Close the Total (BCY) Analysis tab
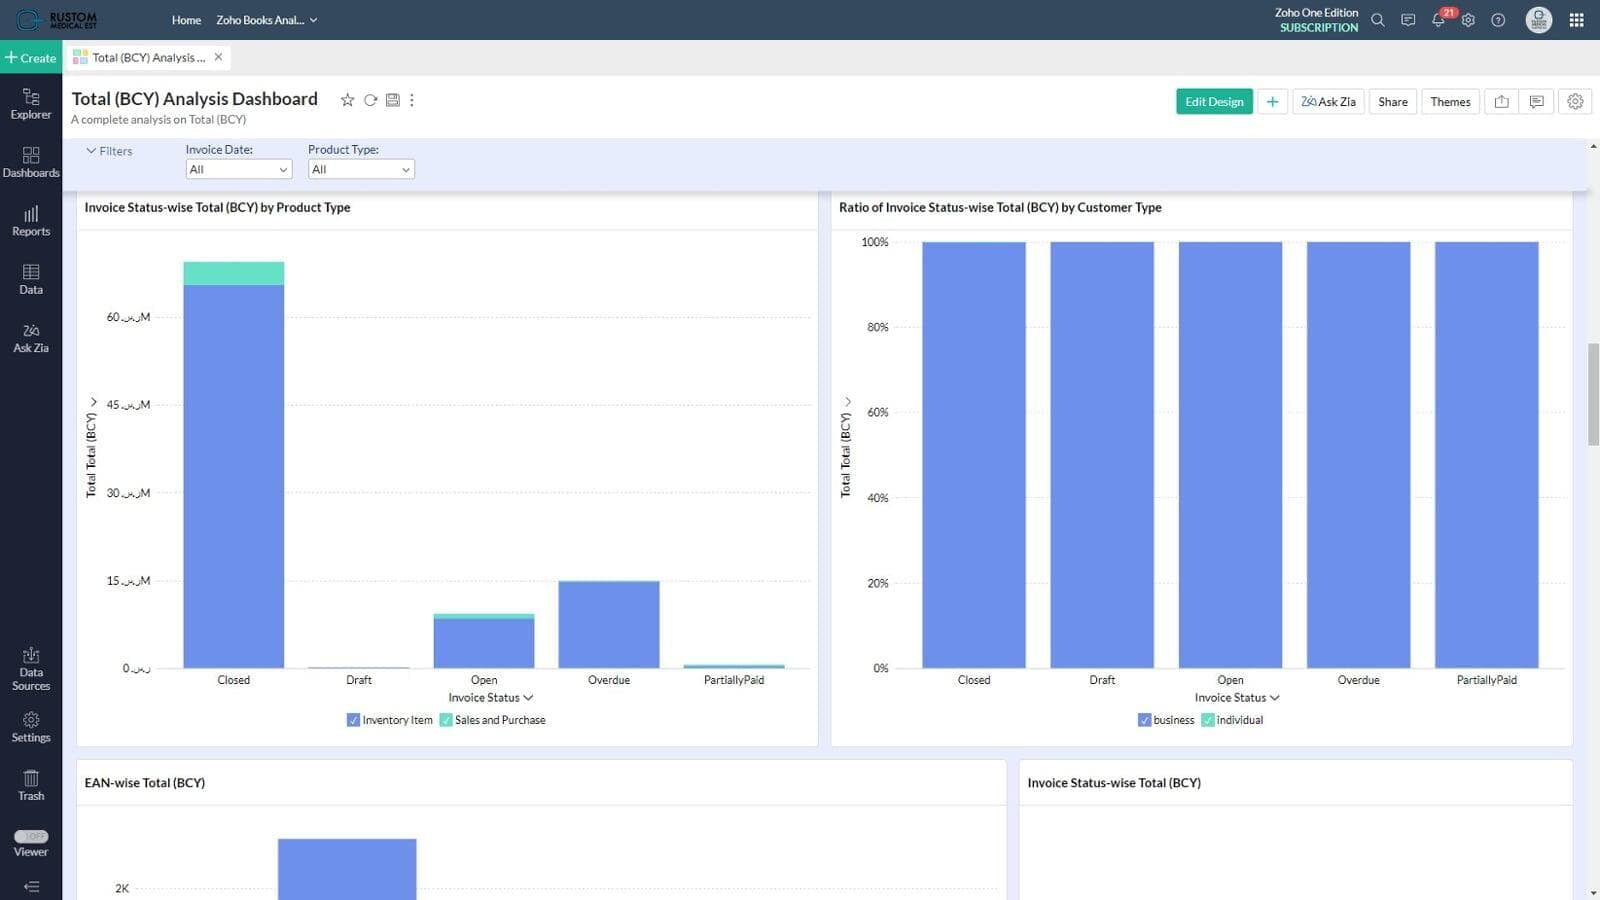Screen dimensions: 1600x900 [x=218, y=57]
